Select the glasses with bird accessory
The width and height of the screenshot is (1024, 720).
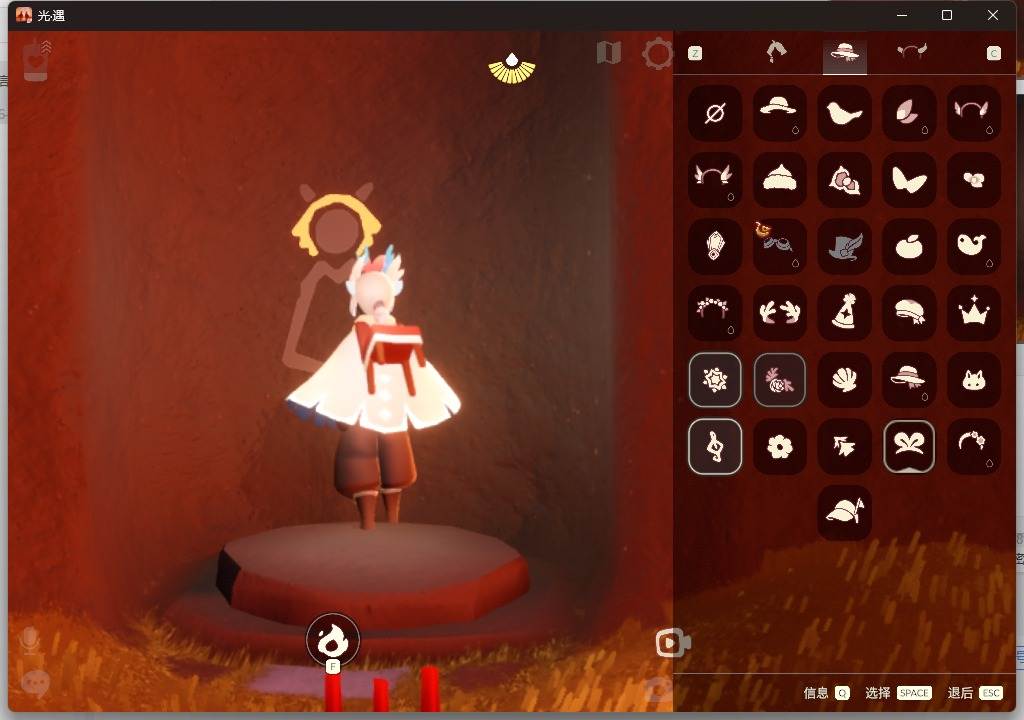pyautogui.click(x=779, y=246)
